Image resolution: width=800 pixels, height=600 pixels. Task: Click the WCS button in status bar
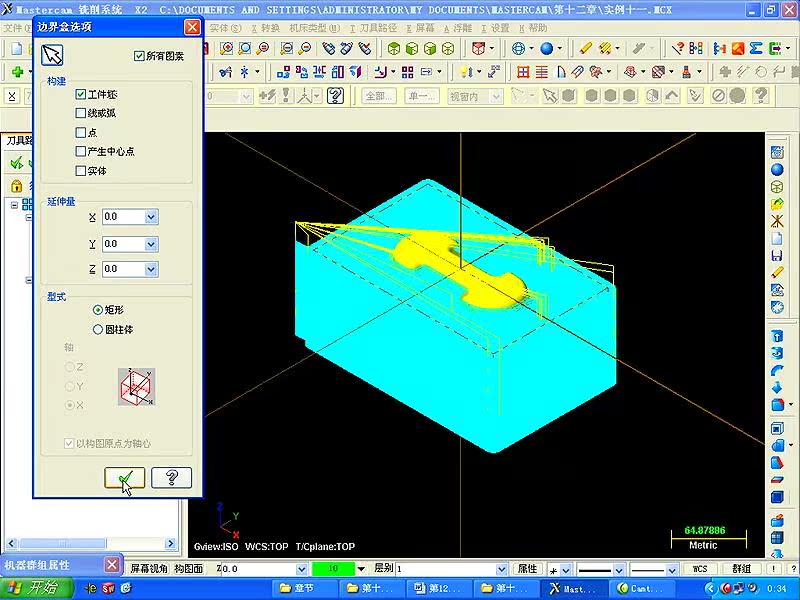coord(700,569)
